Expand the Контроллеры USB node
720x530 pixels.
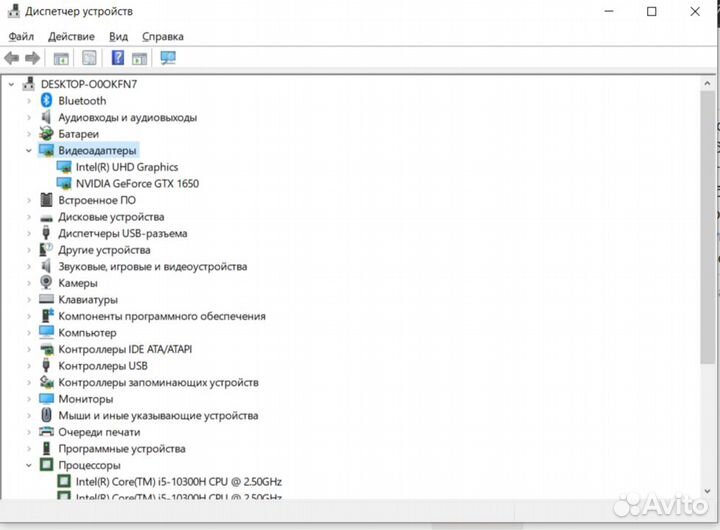point(29,366)
